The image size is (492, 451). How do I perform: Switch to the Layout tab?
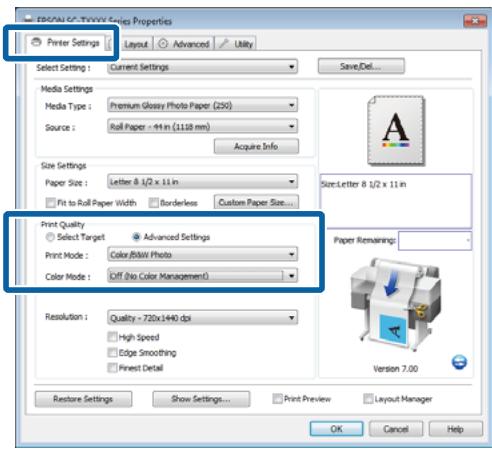136,44
